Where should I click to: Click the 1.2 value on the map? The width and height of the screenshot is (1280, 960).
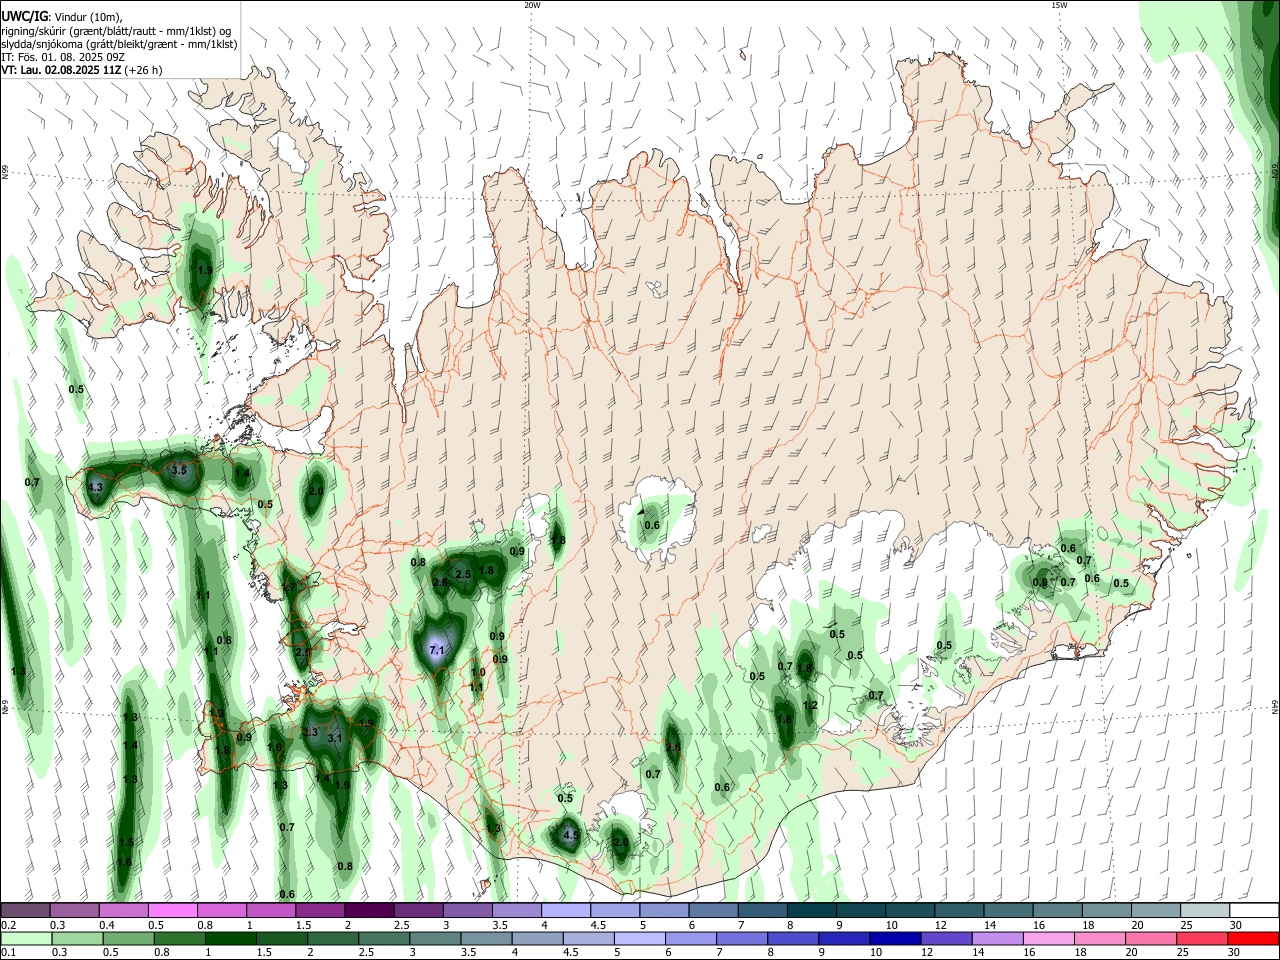811,706
